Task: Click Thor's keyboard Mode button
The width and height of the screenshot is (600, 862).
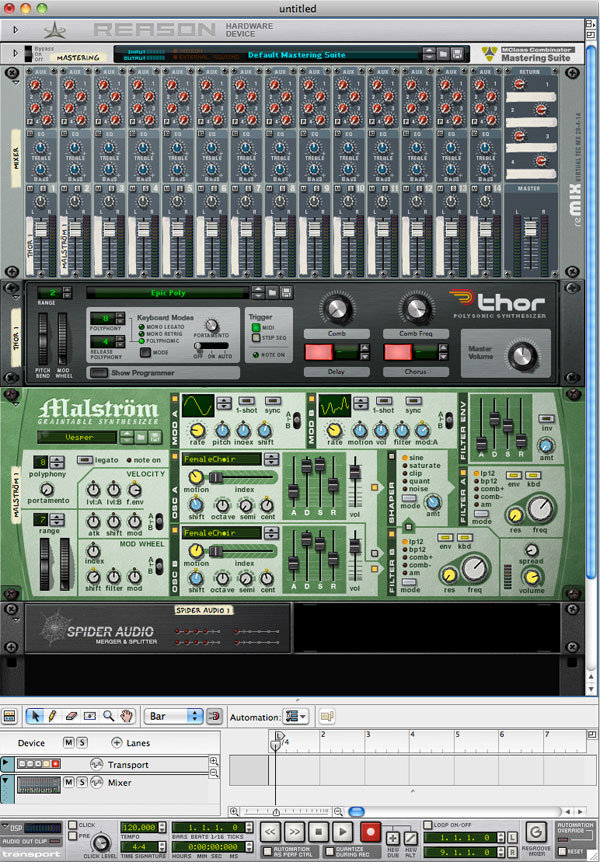Action: pos(145,352)
